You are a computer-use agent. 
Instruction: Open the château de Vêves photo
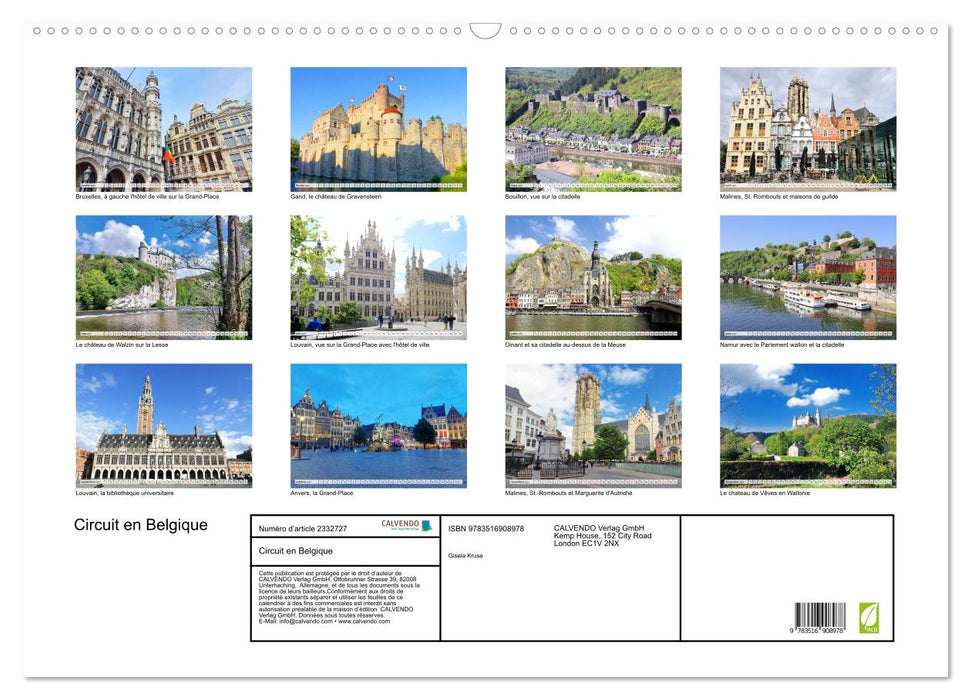point(808,426)
